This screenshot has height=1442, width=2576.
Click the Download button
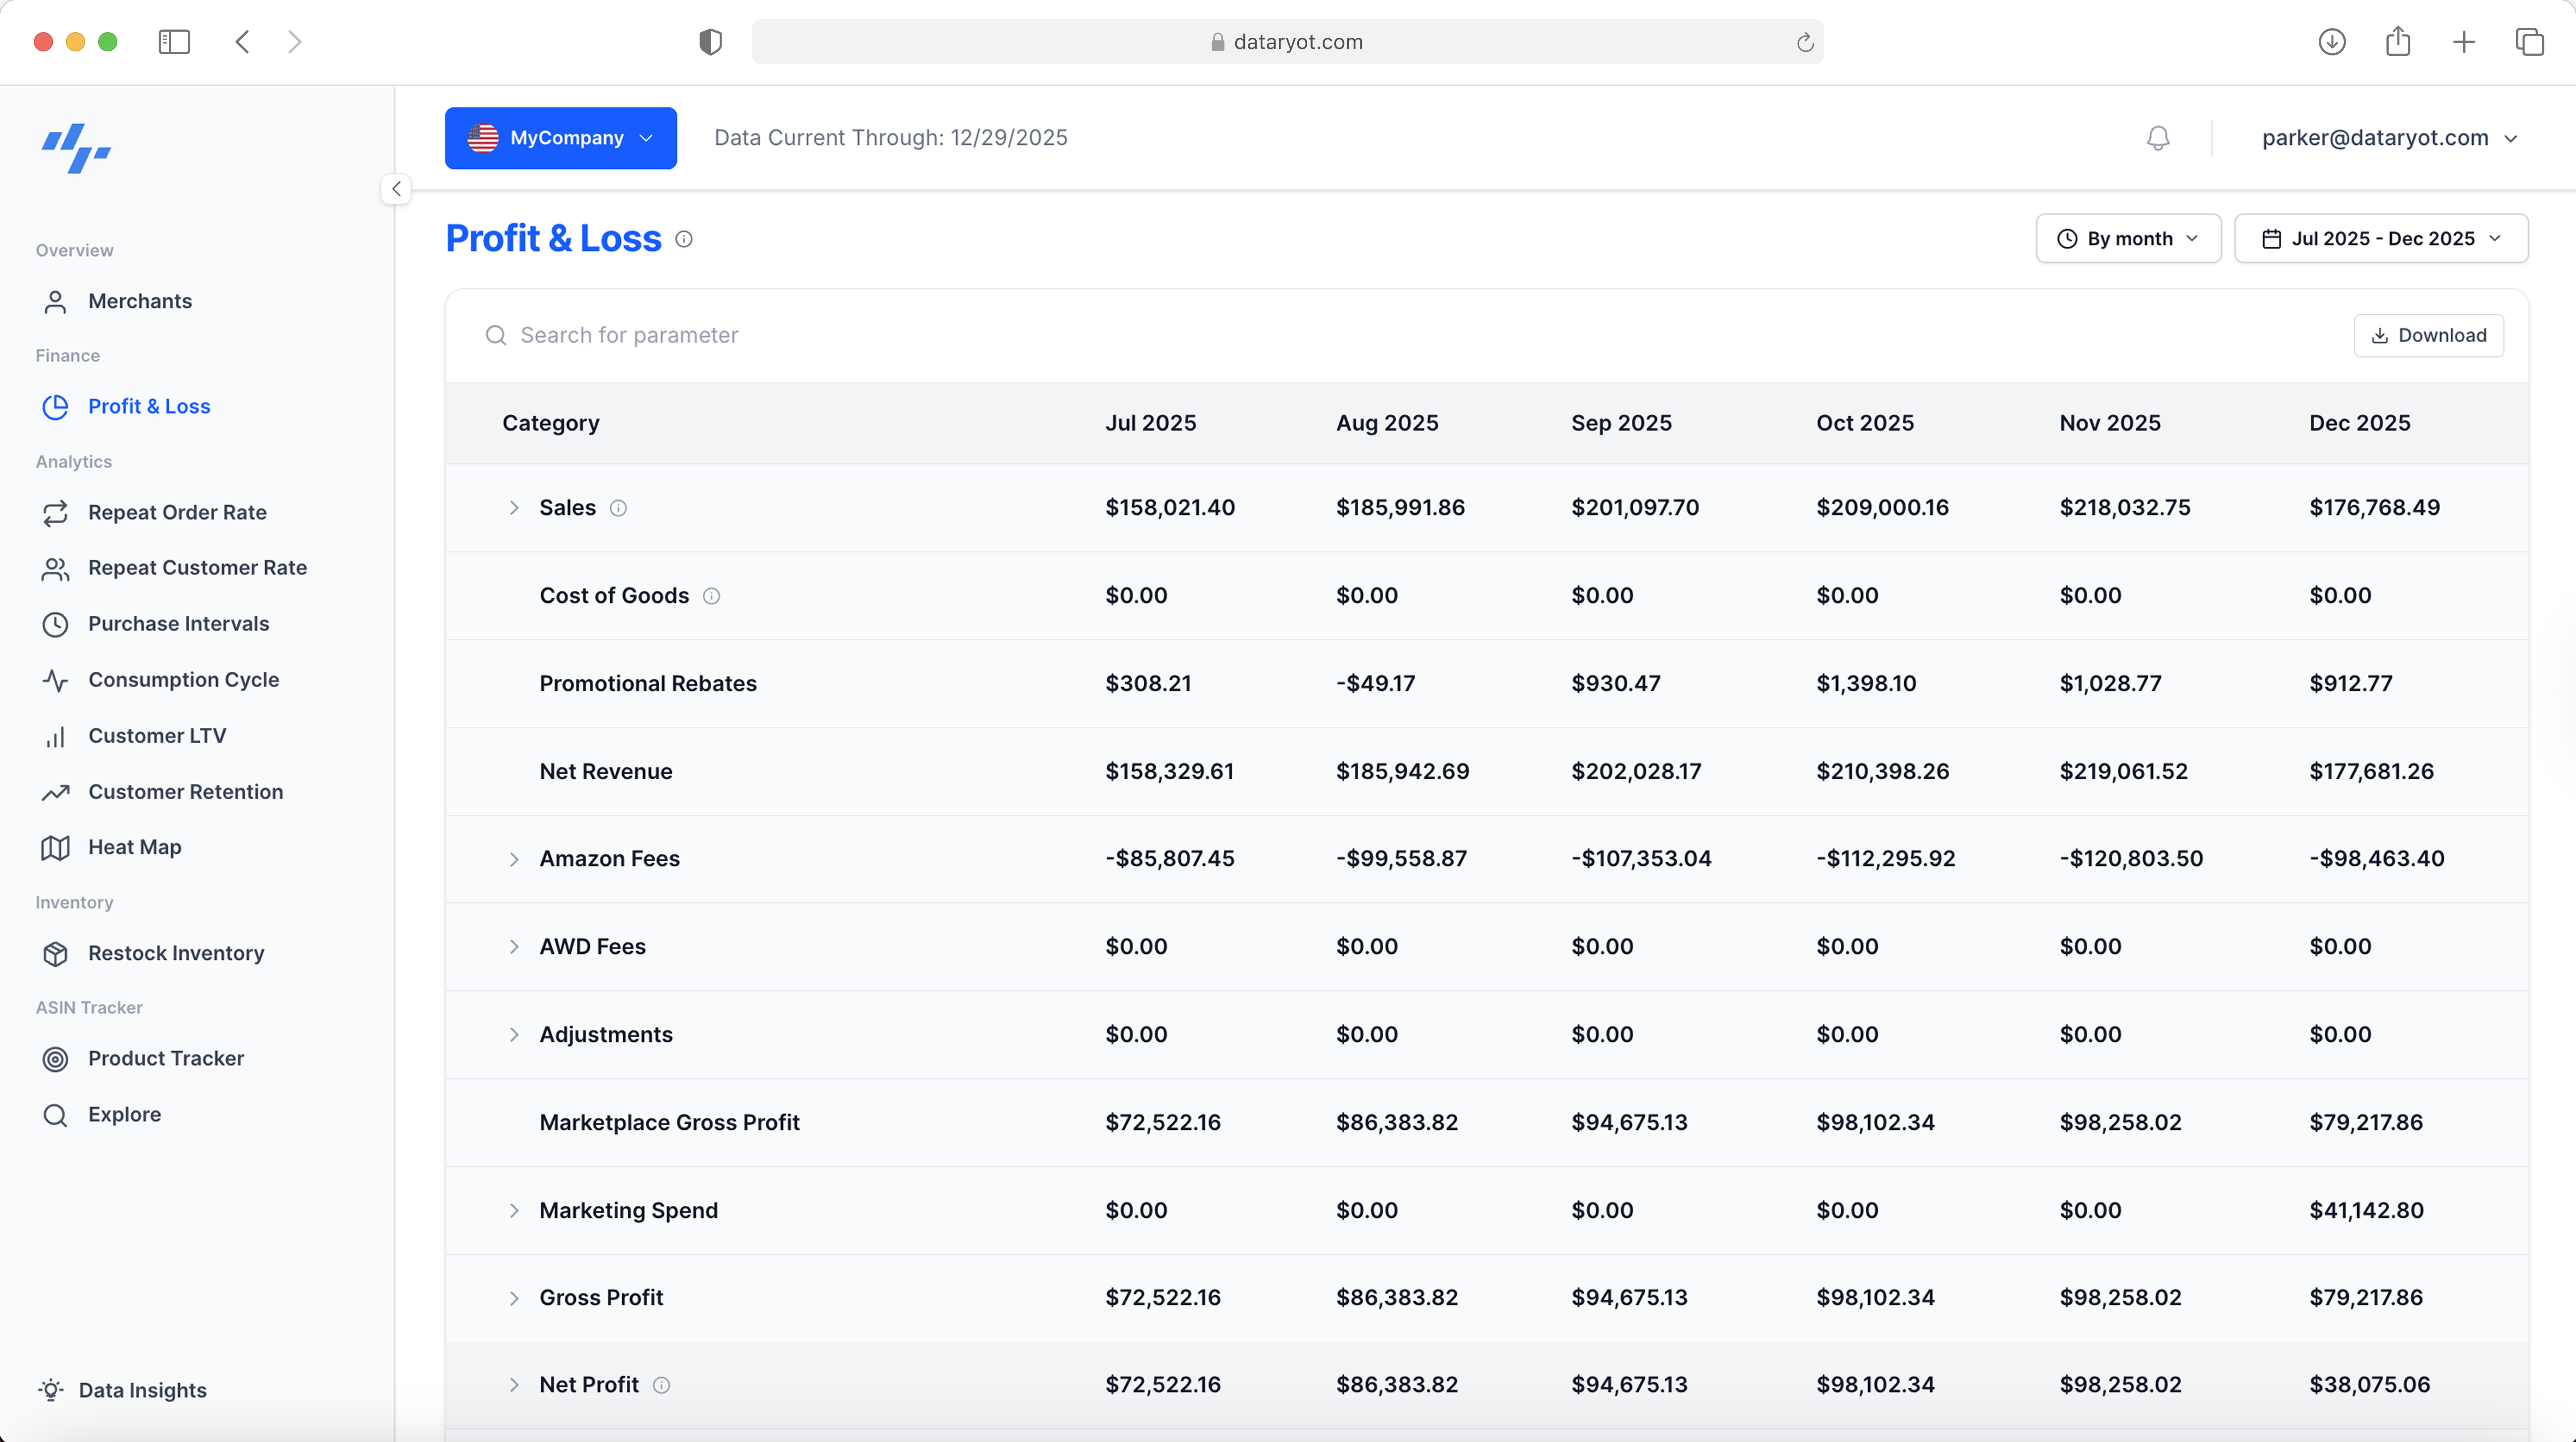[2428, 336]
